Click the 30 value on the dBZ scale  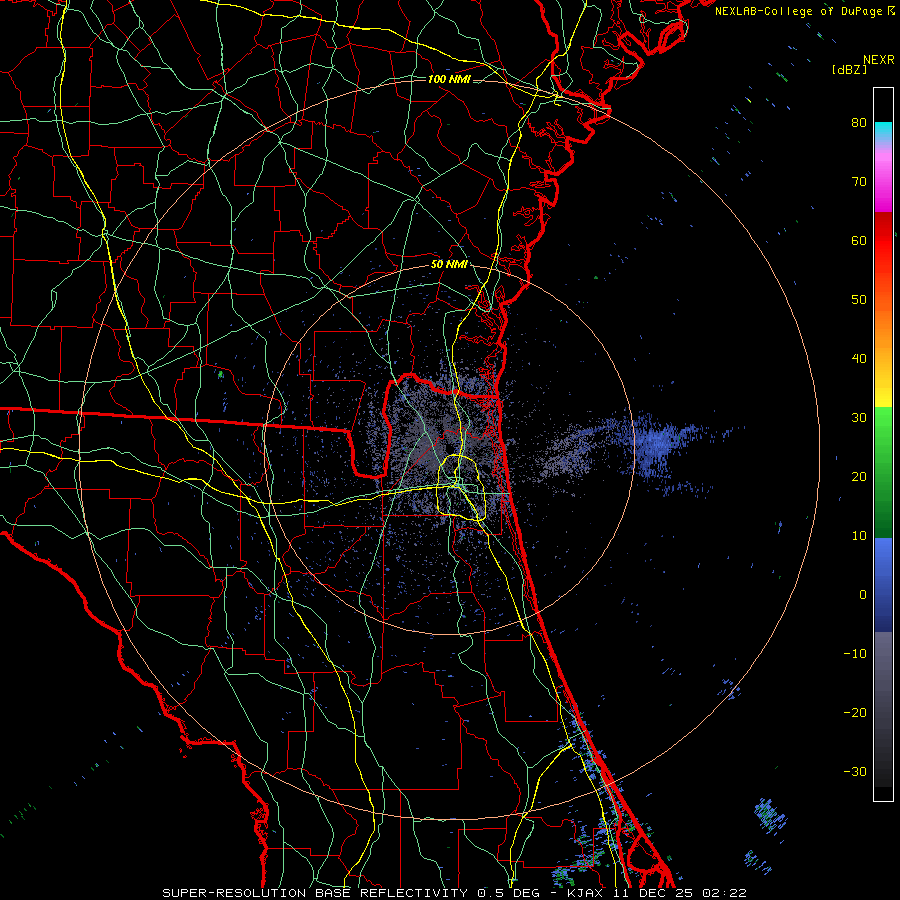859,417
